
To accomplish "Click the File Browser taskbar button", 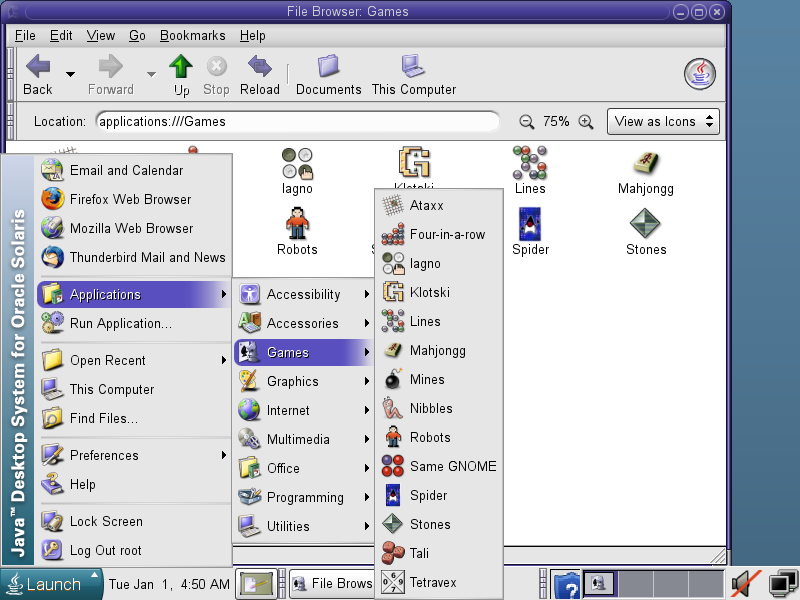I will coord(332,584).
